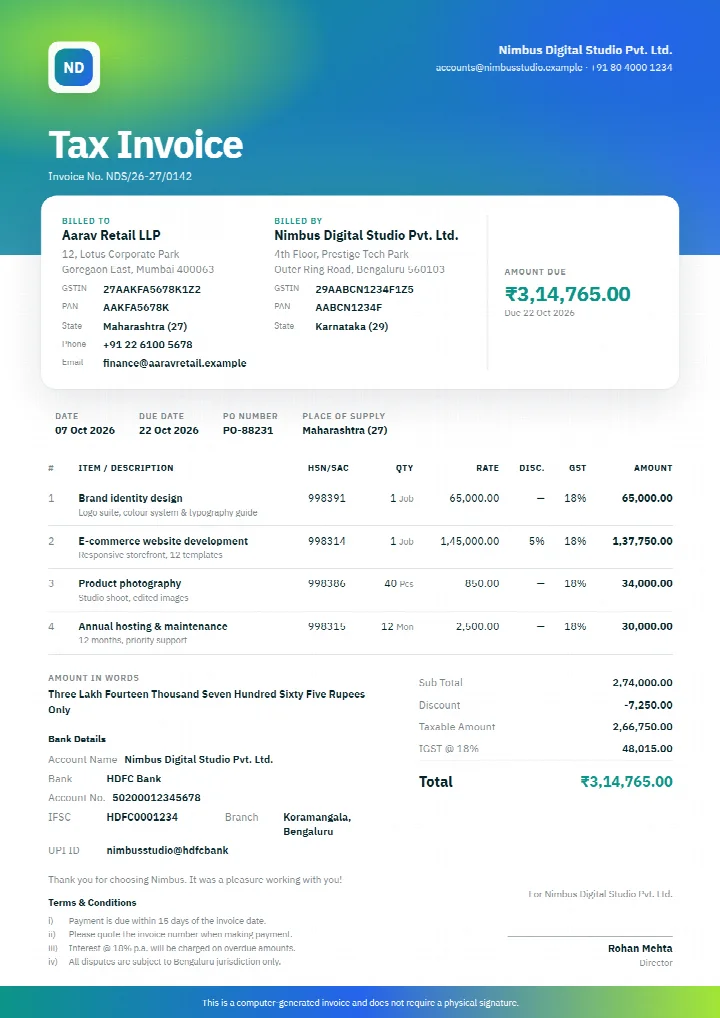
Task: Click GSTIN 27AAKFA5678K1Z2
Action: [x=152, y=290]
